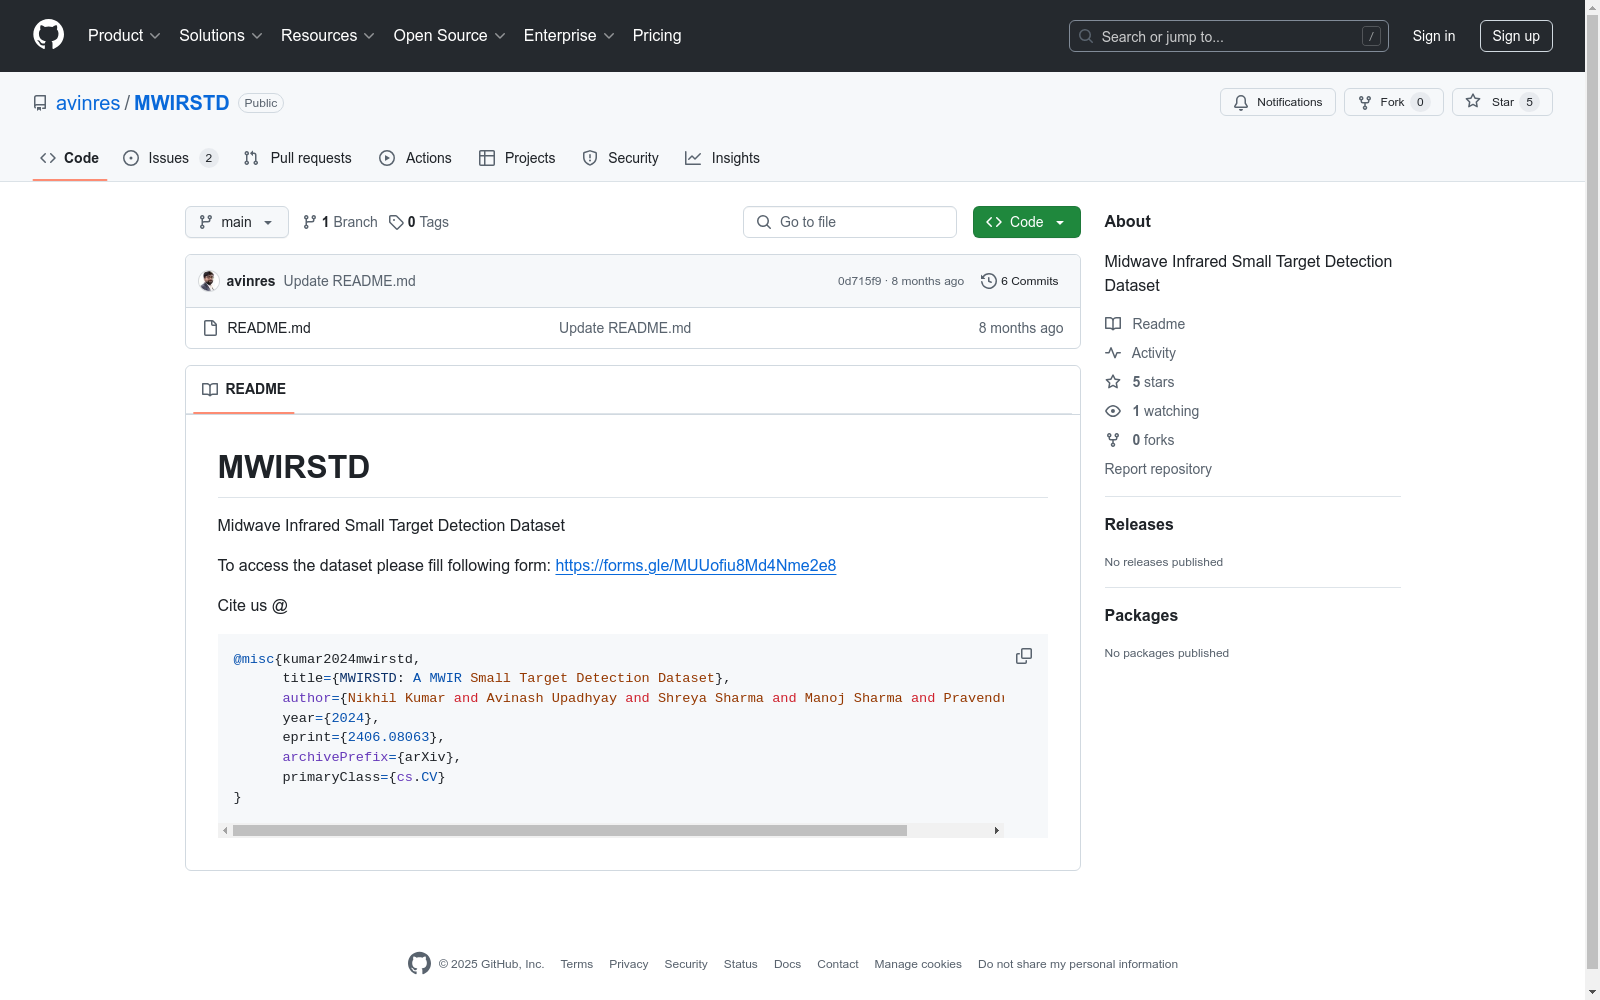Open the green Code dropdown button
This screenshot has width=1600, height=1000.
pyautogui.click(x=1027, y=222)
